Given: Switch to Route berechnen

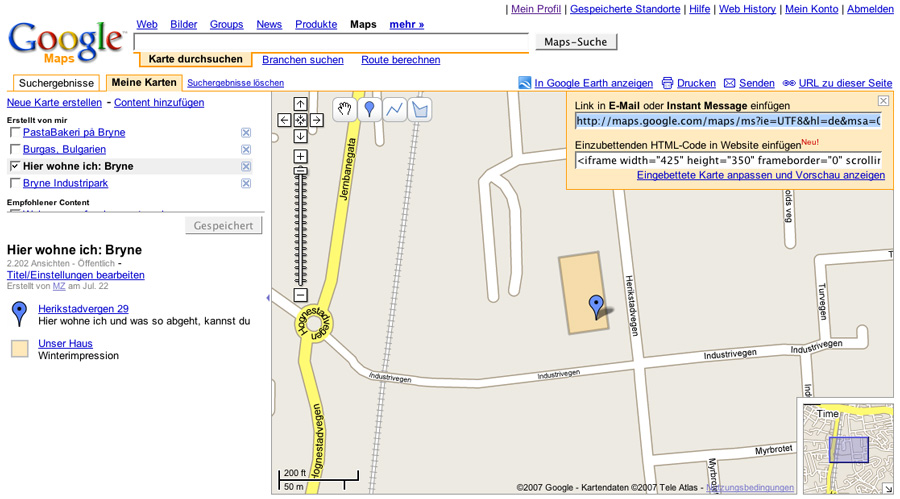Looking at the screenshot, I should pos(401,60).
